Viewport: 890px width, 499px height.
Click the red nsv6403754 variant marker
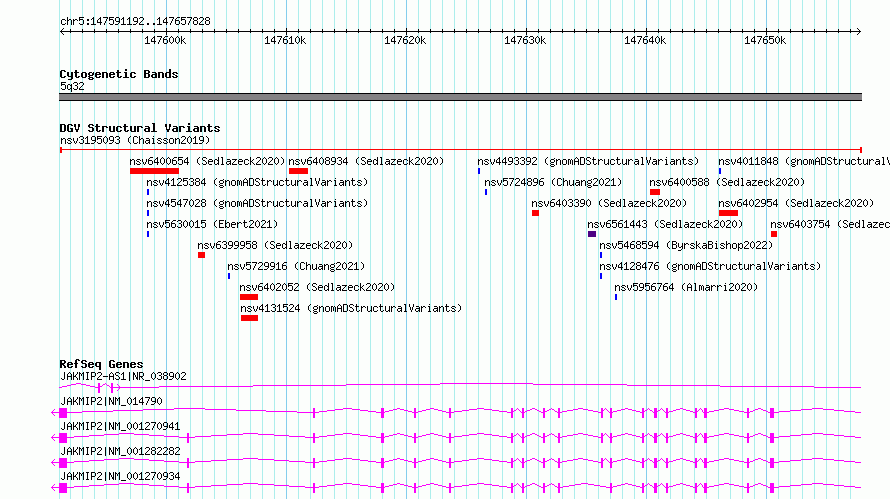click(x=774, y=234)
